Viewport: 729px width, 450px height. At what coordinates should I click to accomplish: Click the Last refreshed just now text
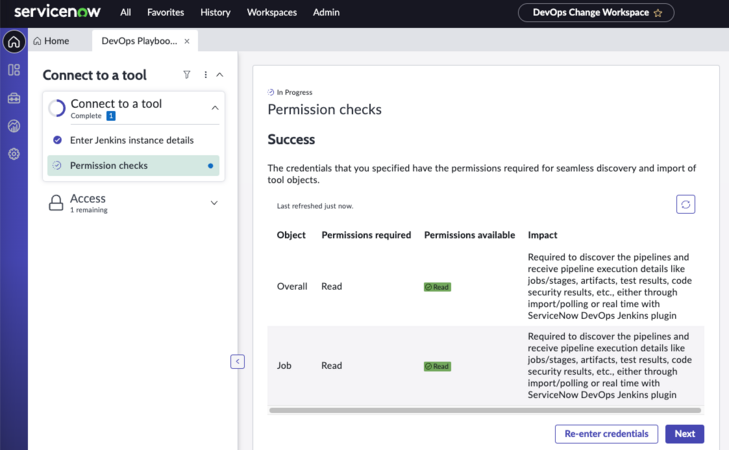(x=315, y=206)
